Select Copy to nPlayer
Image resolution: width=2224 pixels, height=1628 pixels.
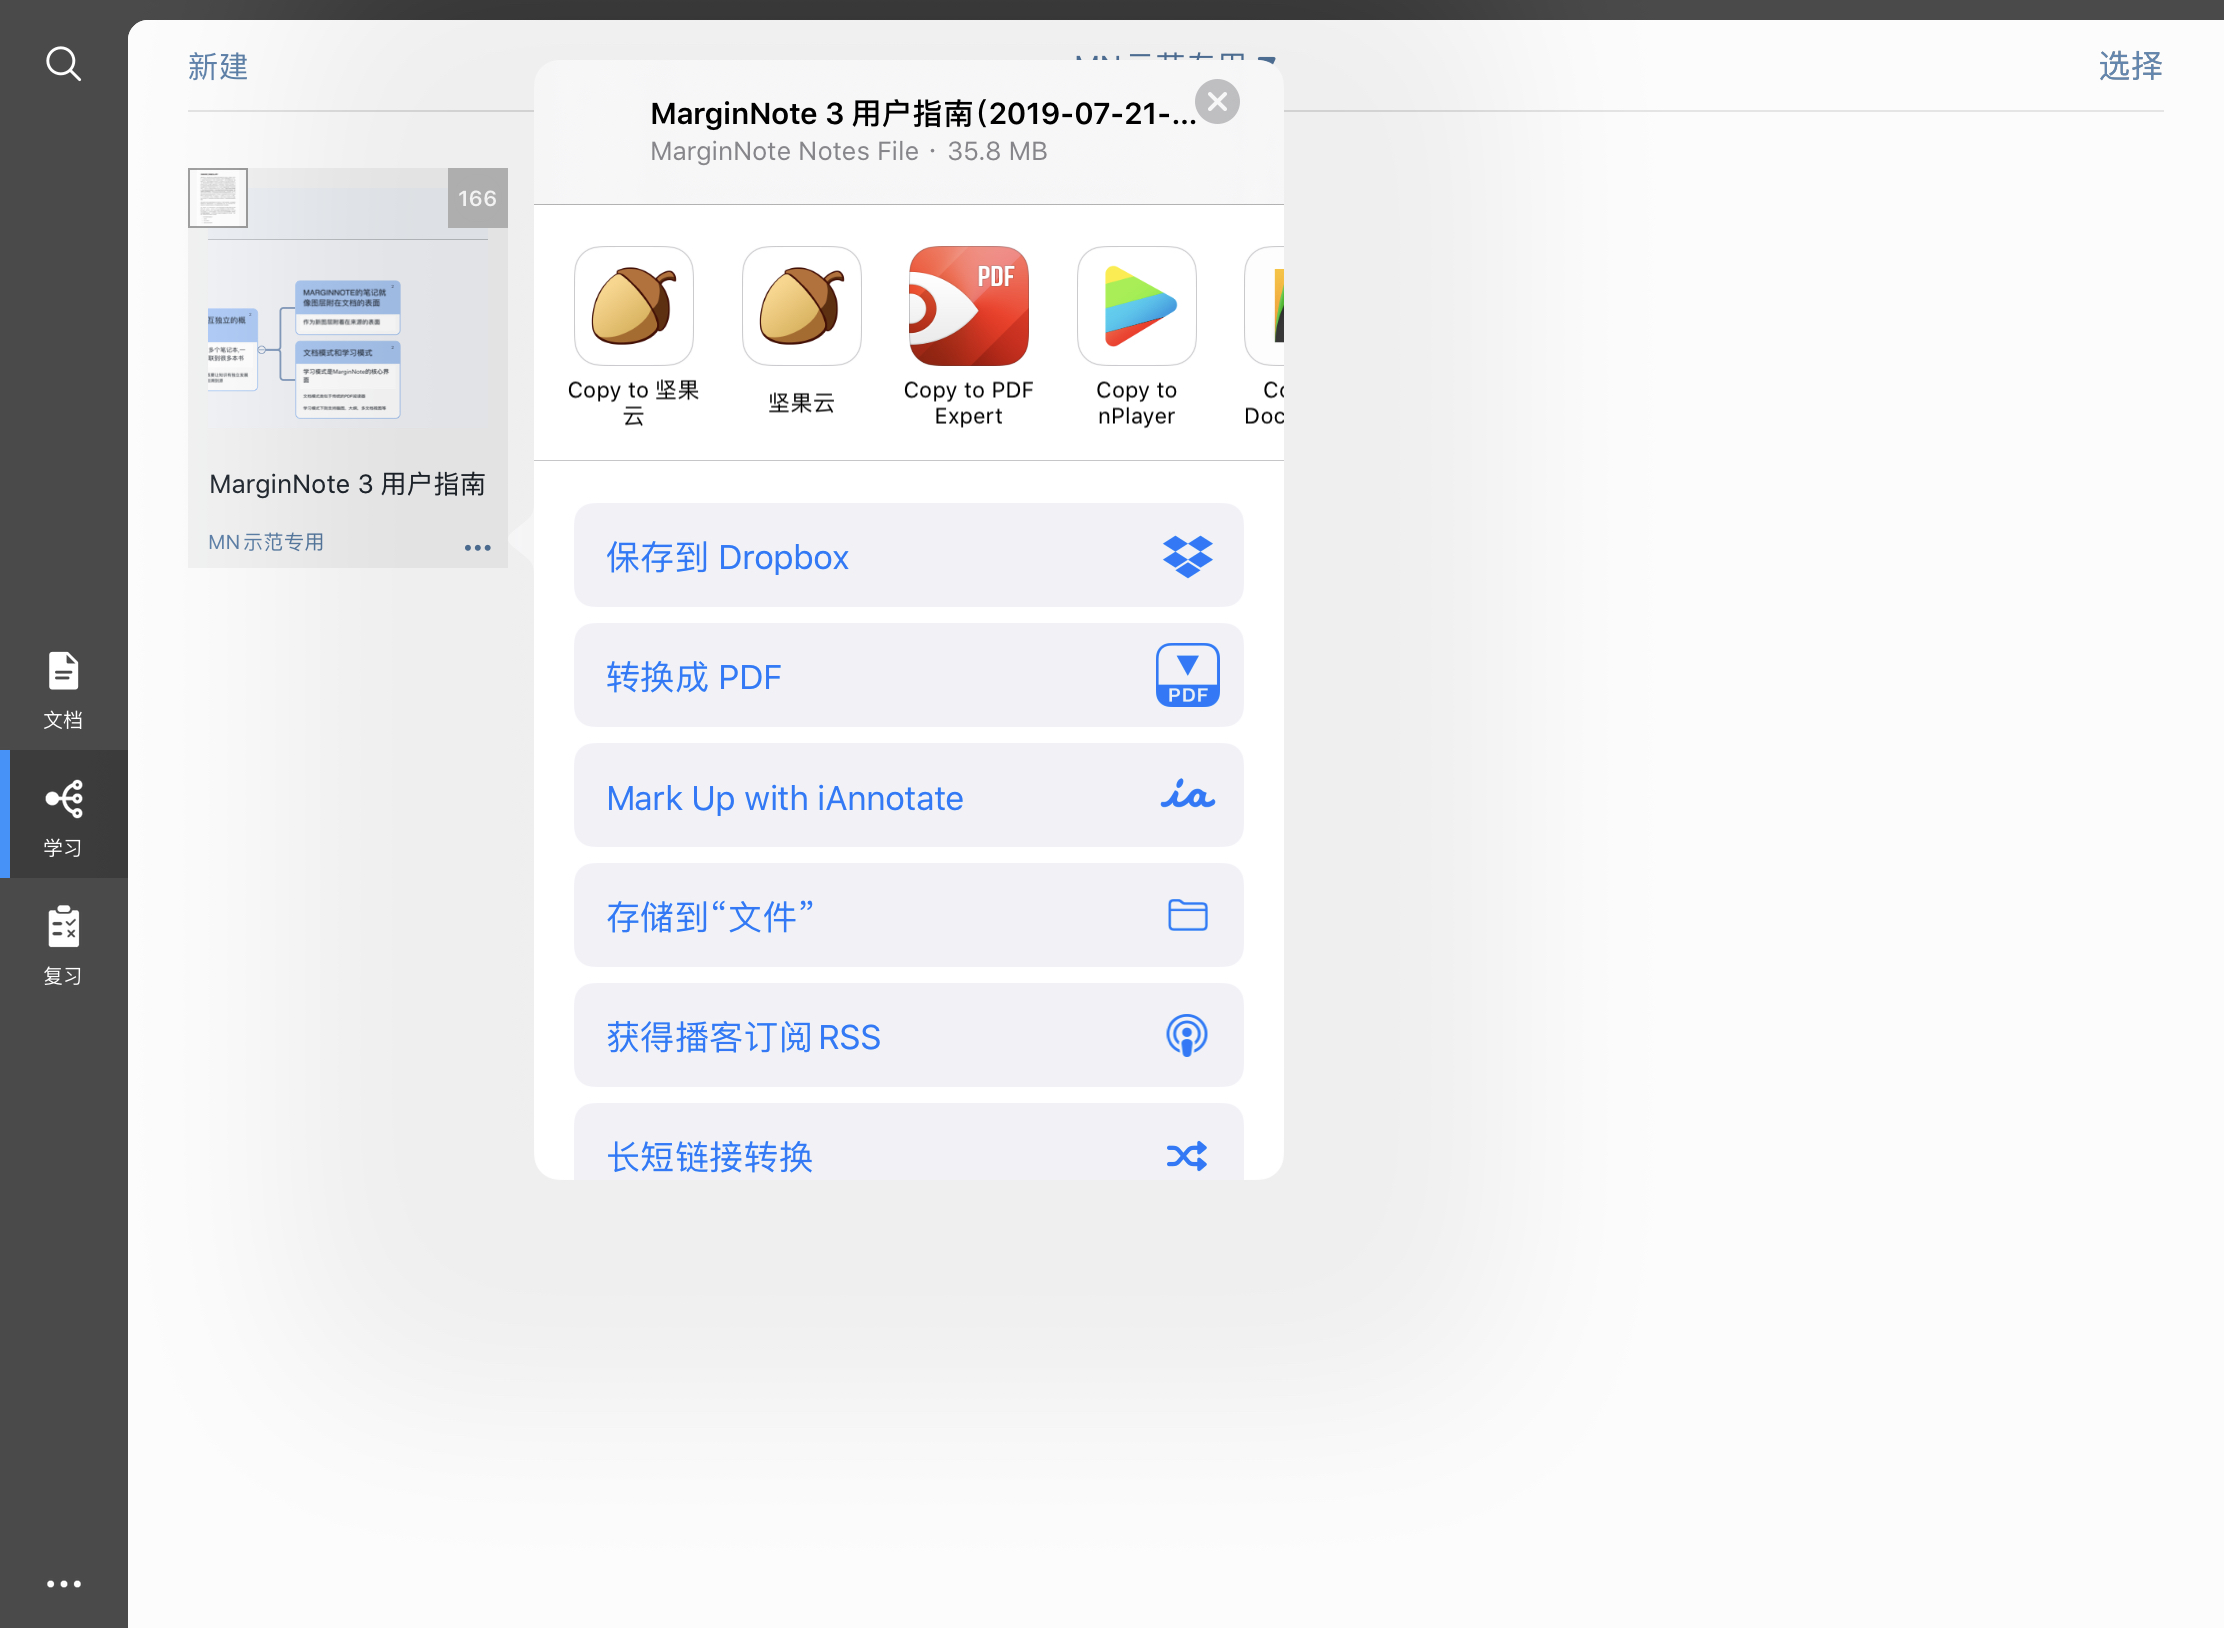(1137, 306)
